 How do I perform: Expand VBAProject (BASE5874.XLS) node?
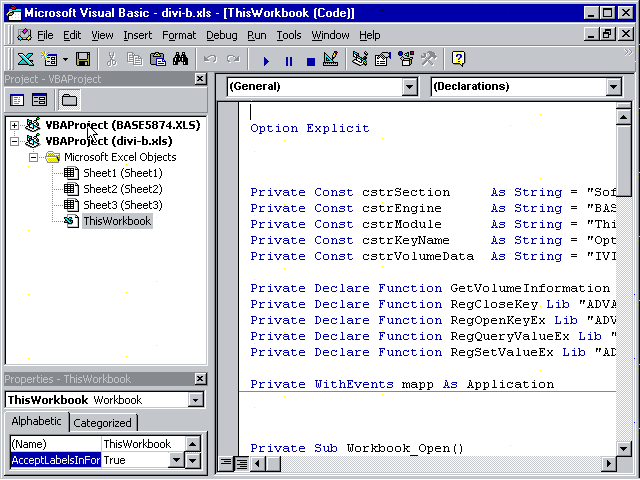(x=14, y=125)
